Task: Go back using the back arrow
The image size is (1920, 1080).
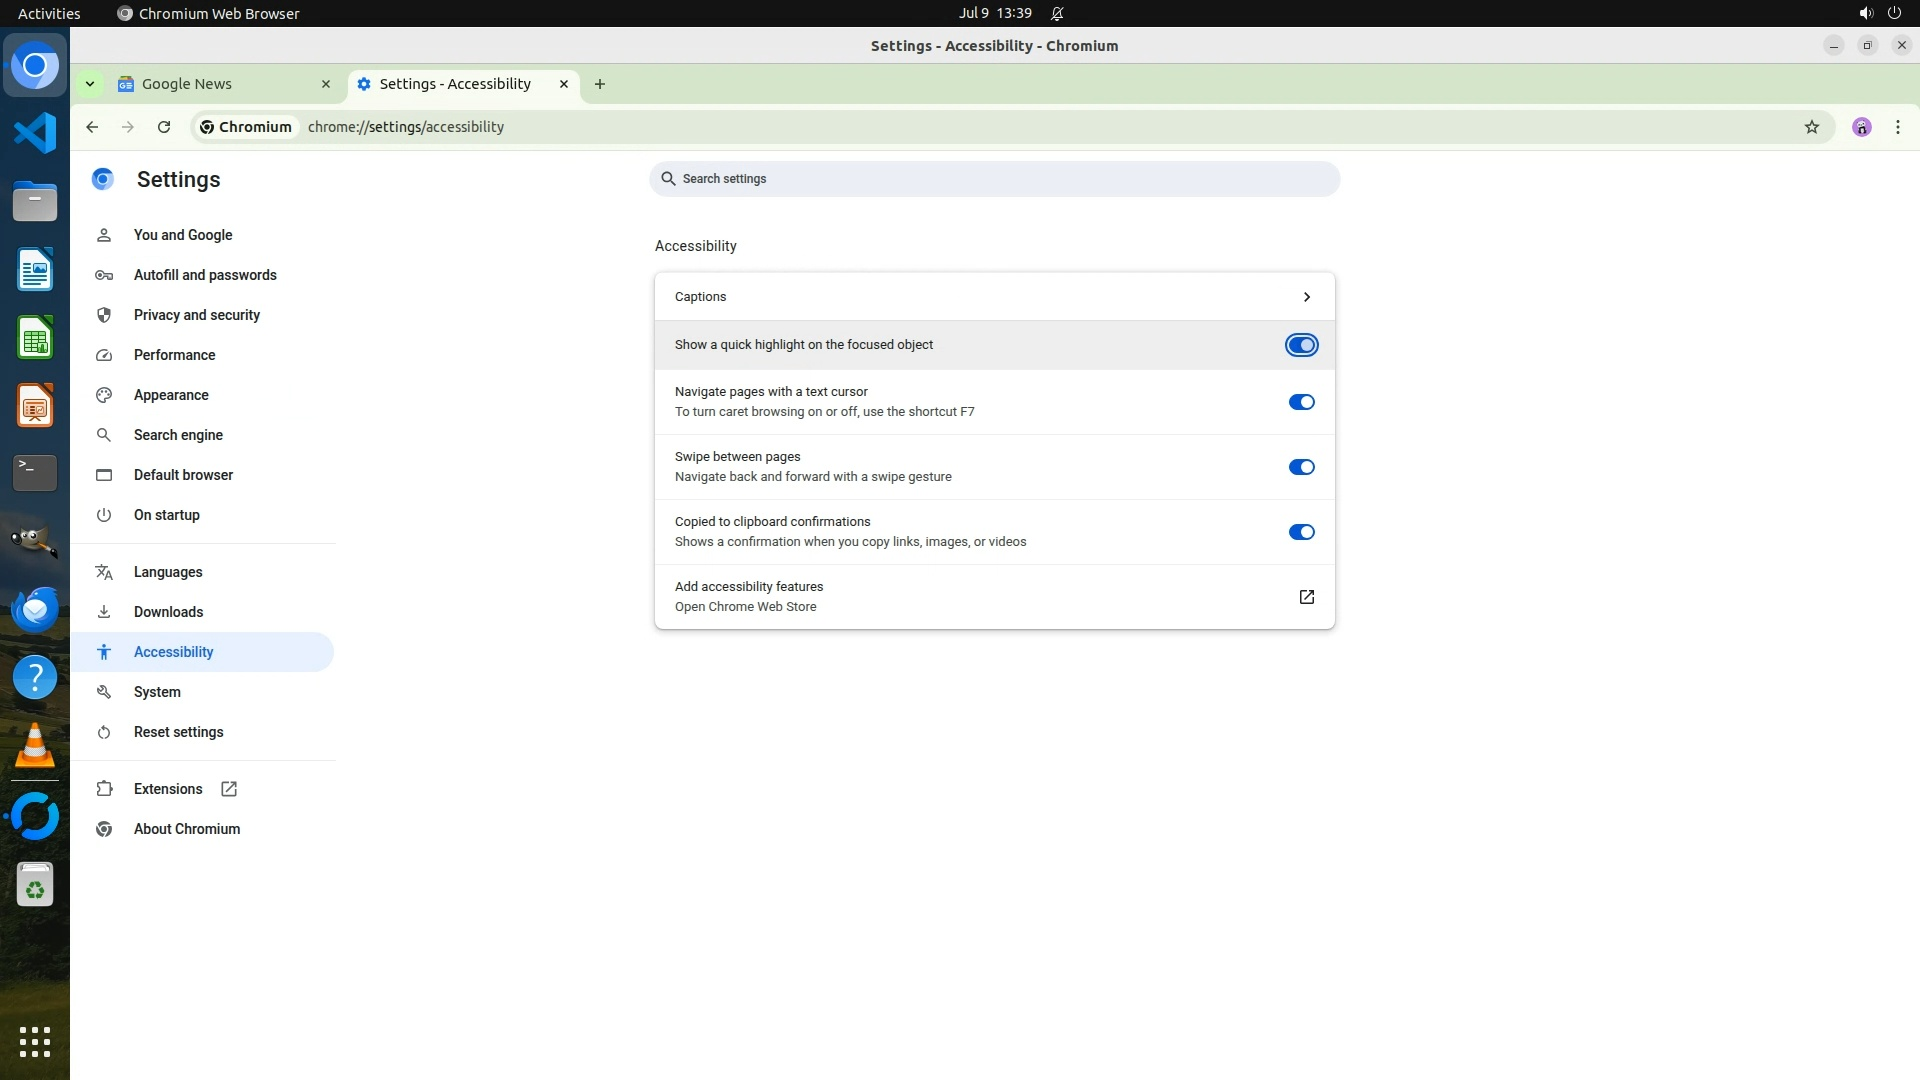Action: [92, 127]
